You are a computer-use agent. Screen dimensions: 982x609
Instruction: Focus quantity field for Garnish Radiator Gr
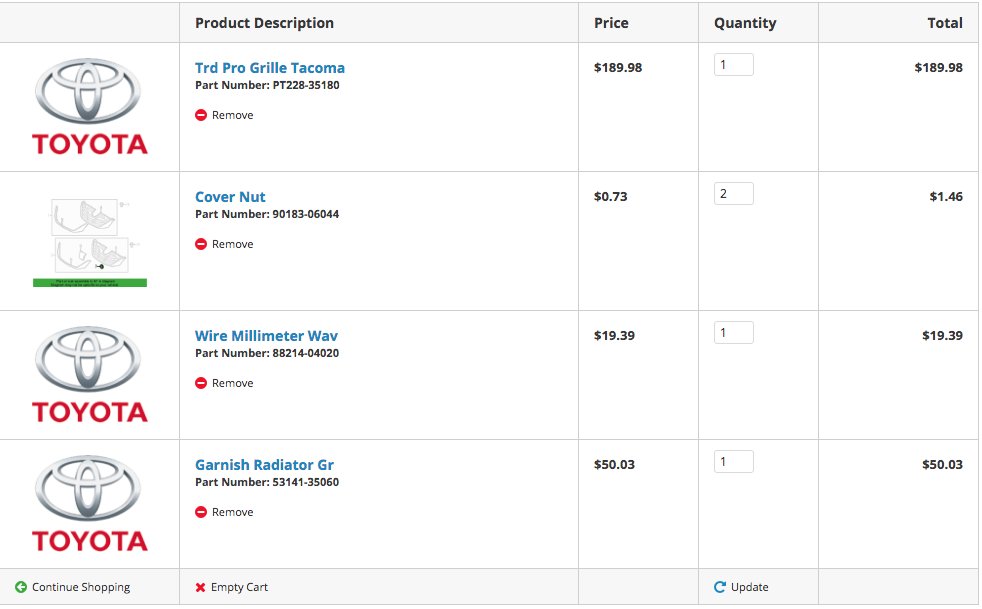click(x=733, y=462)
